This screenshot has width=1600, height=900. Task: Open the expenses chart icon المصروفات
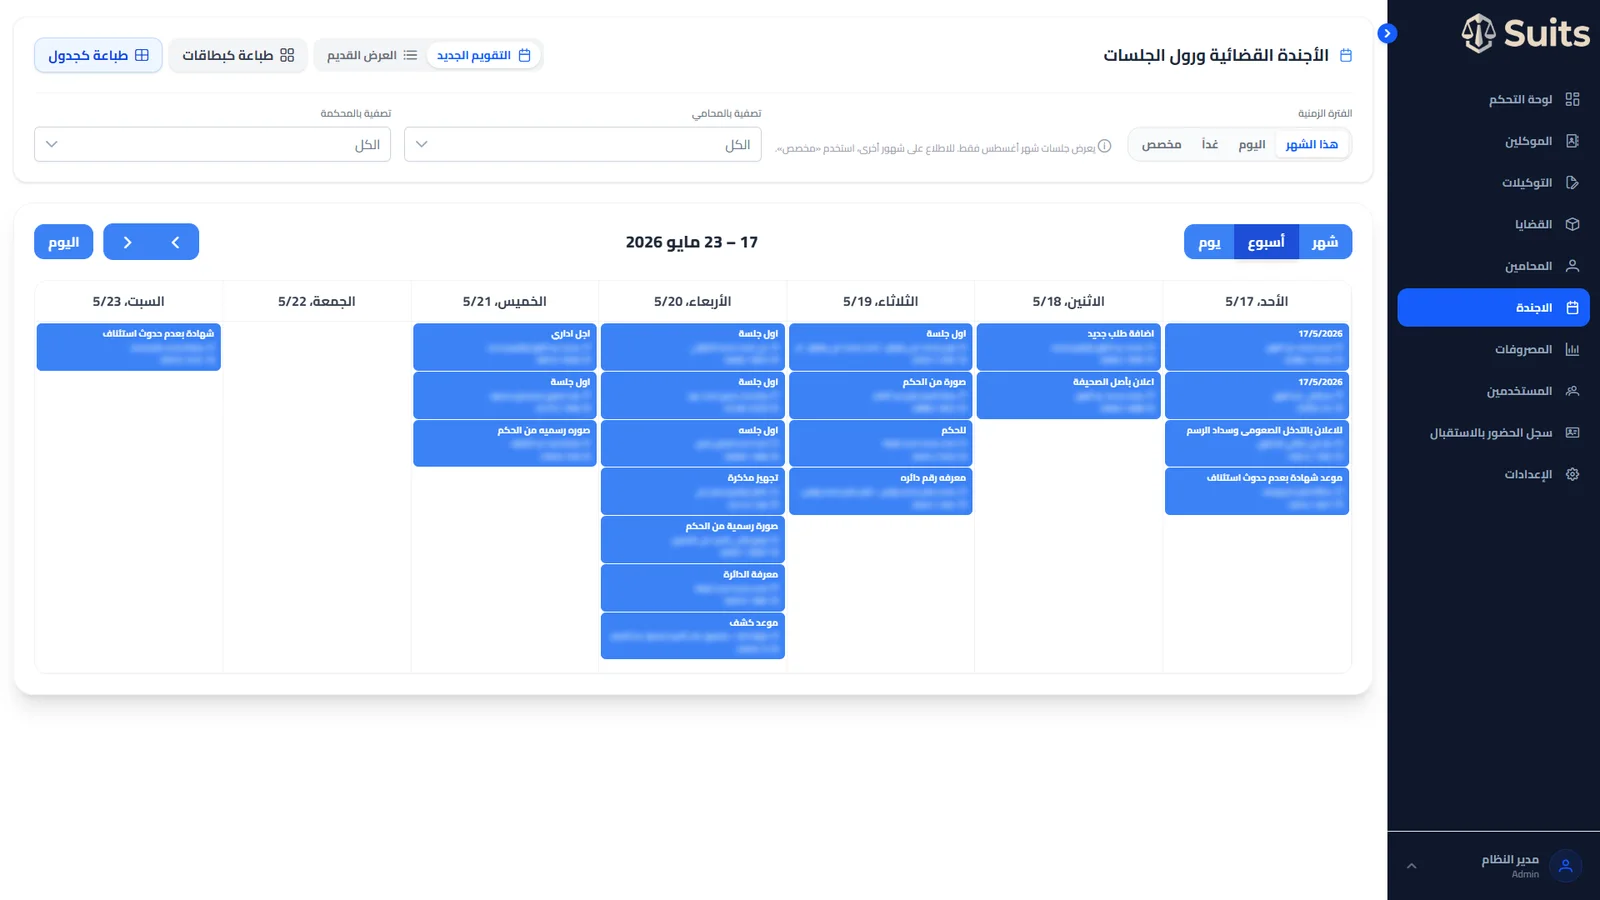tap(1572, 349)
